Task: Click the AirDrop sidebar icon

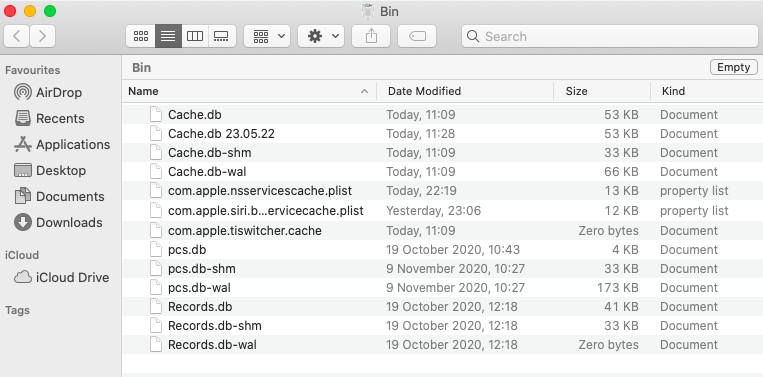Action: coord(23,92)
